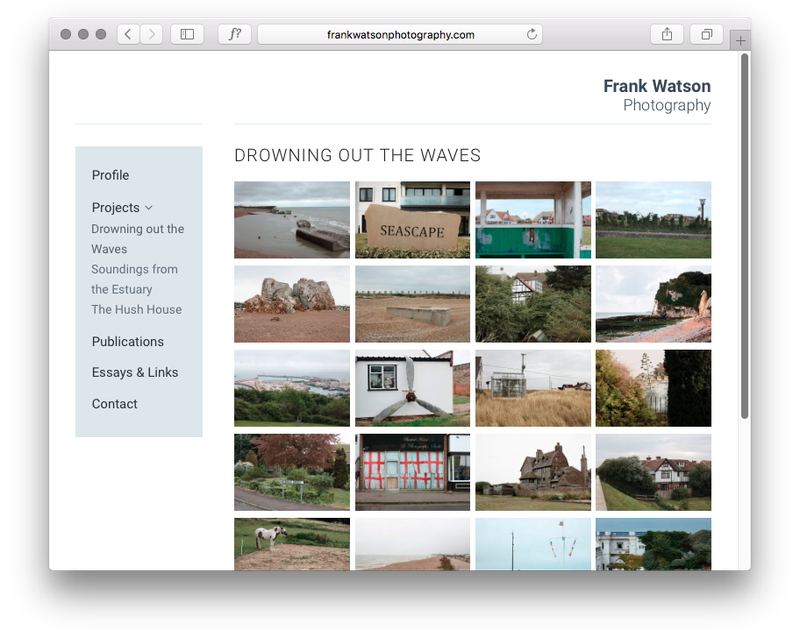This screenshot has width=800, height=630.
Task: Click the vertical page scrollbar
Action: click(745, 236)
